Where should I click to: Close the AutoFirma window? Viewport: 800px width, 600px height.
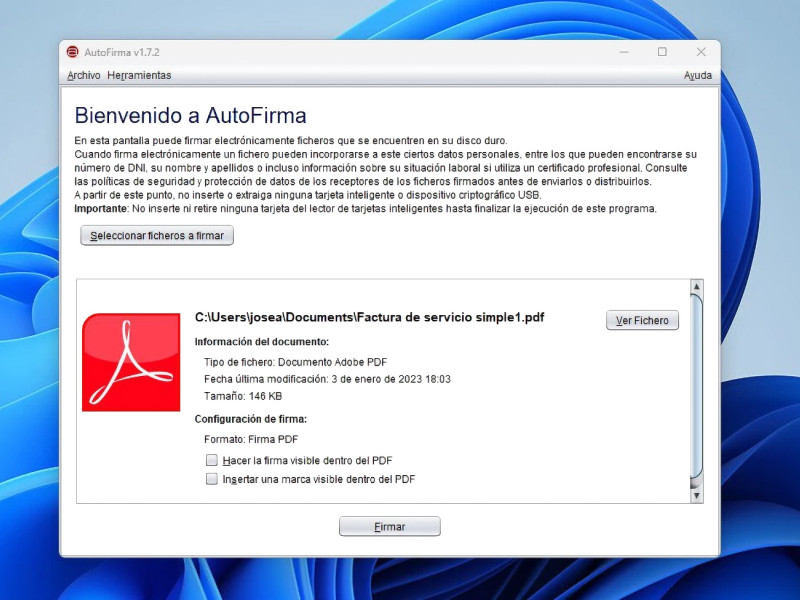click(701, 52)
